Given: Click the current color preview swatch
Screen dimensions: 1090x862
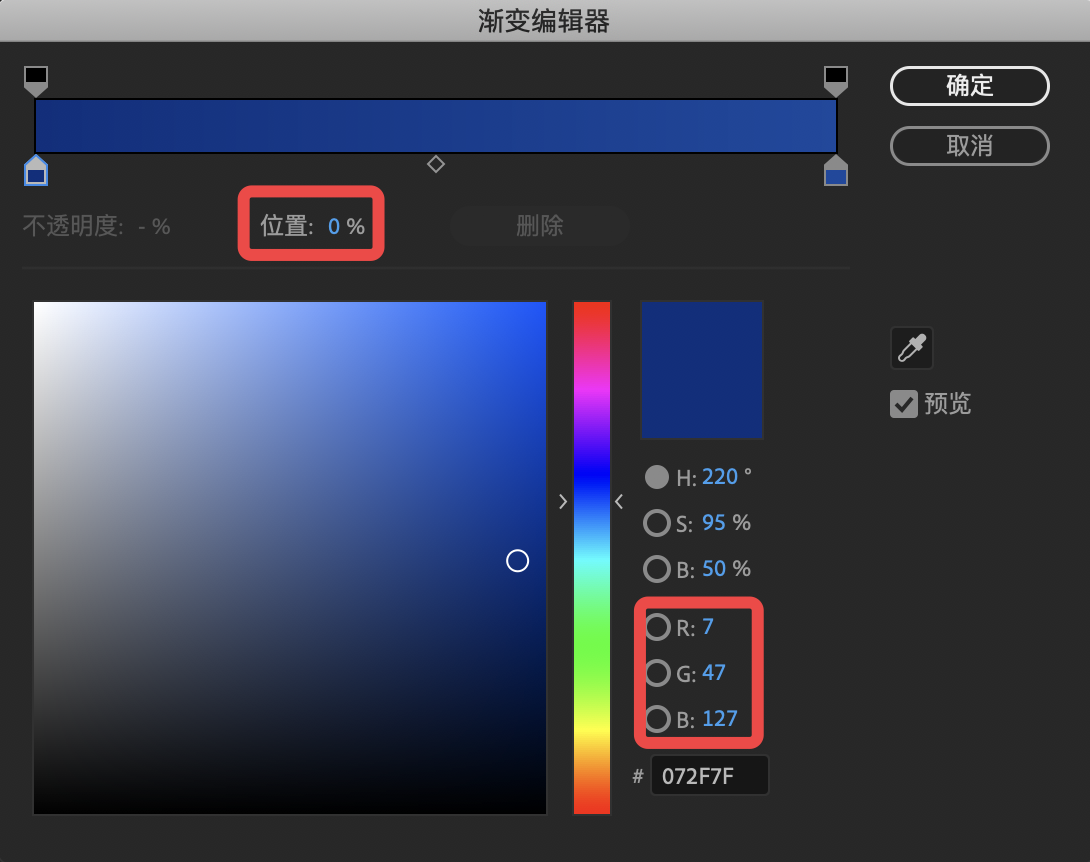Looking at the screenshot, I should 701,369.
